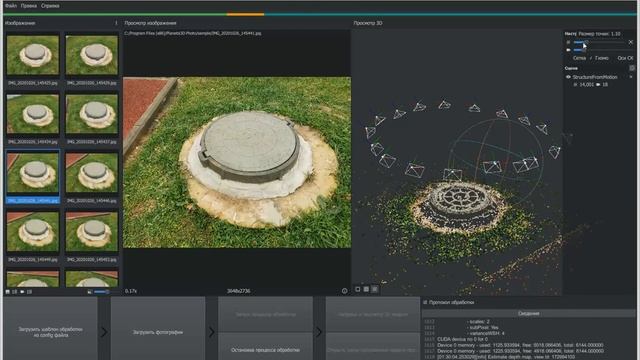This screenshot has height=360, width=640.
Task: Click the 0.17x zoom value below viewer
Action: click(x=131, y=291)
